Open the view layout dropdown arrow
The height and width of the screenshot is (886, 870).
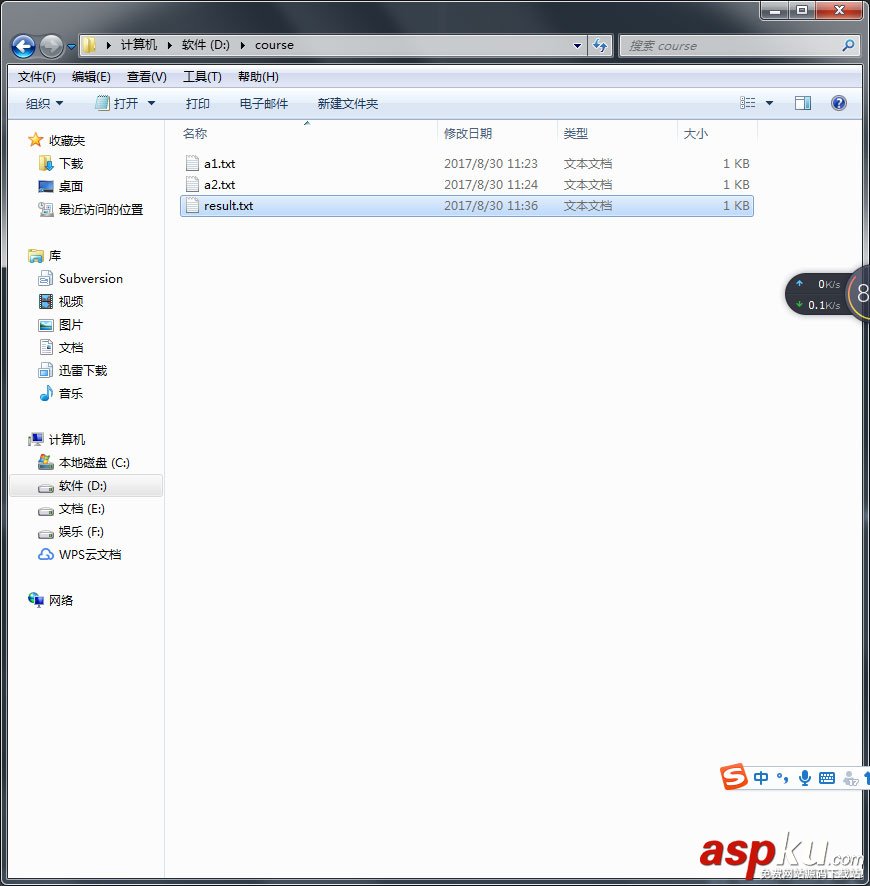(769, 103)
